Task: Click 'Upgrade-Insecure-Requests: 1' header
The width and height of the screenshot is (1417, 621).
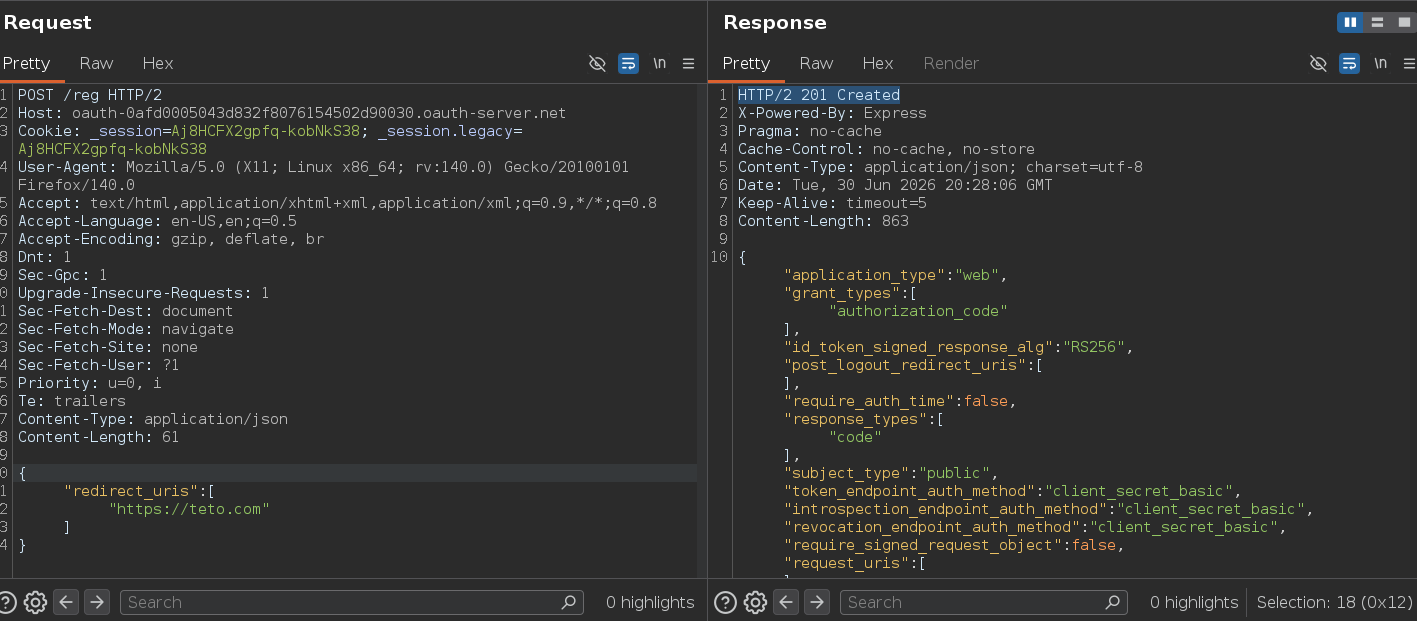Action: click(x=143, y=293)
